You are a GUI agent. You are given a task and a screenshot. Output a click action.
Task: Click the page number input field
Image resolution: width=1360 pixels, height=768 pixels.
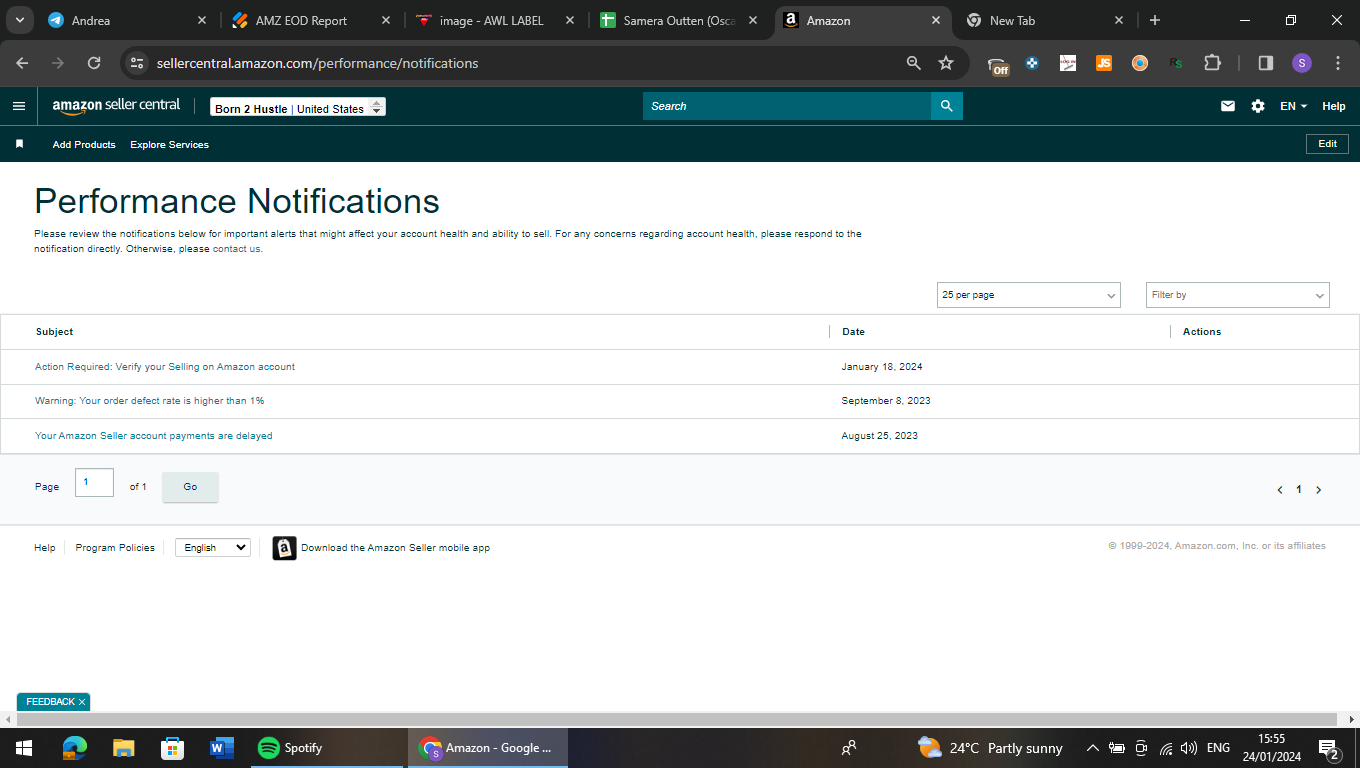(94, 482)
